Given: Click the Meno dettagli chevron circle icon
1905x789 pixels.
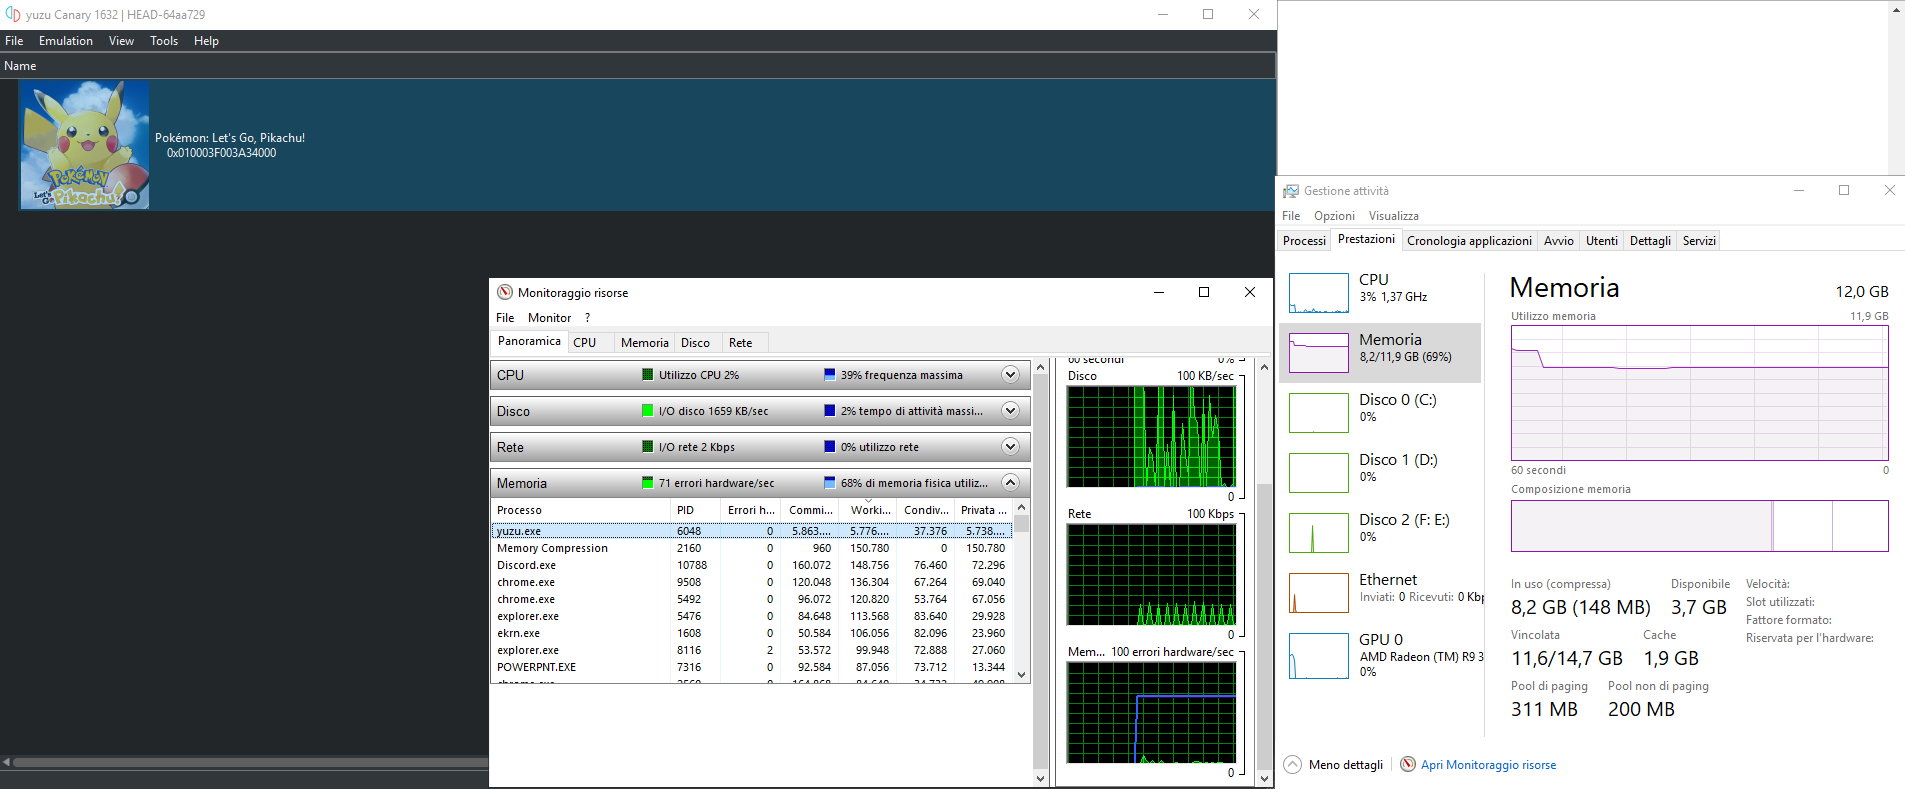Looking at the screenshot, I should 1293,764.
